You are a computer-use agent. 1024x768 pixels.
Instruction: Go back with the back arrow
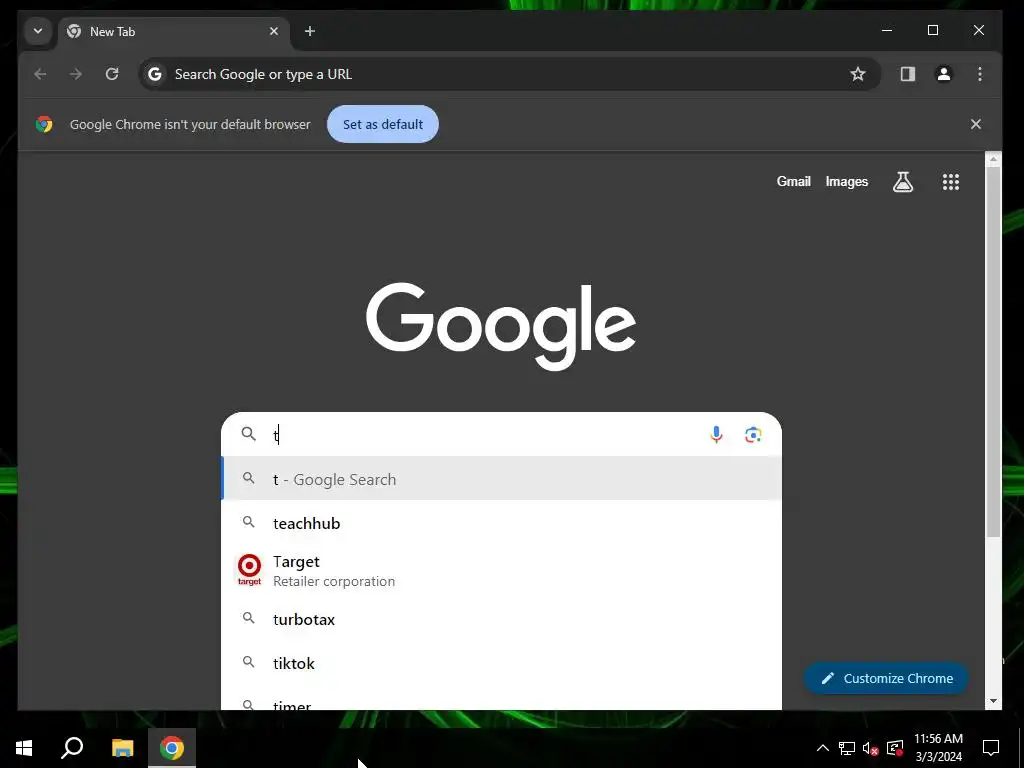[x=40, y=74]
